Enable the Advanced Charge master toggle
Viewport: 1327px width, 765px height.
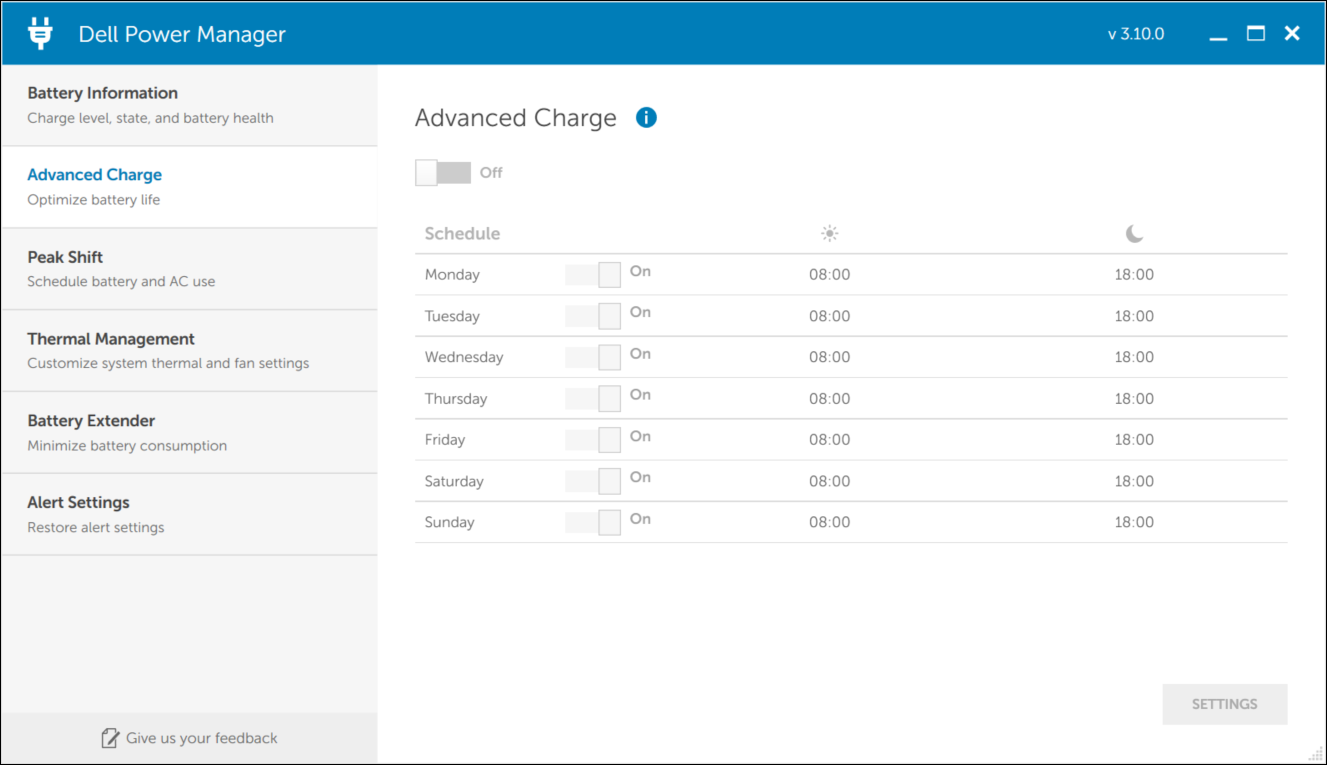tap(442, 172)
